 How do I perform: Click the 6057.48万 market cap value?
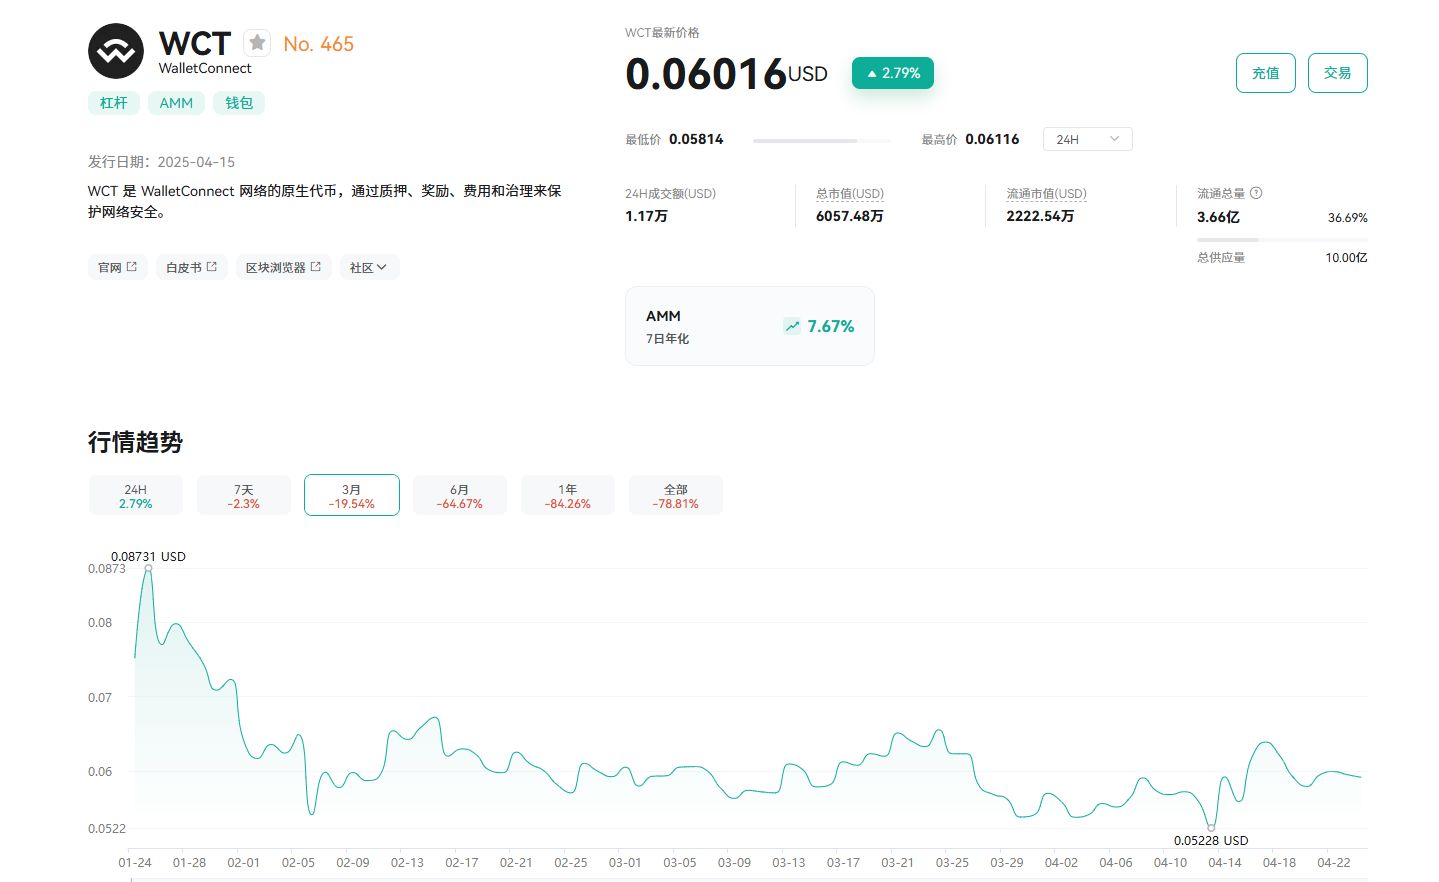(850, 216)
